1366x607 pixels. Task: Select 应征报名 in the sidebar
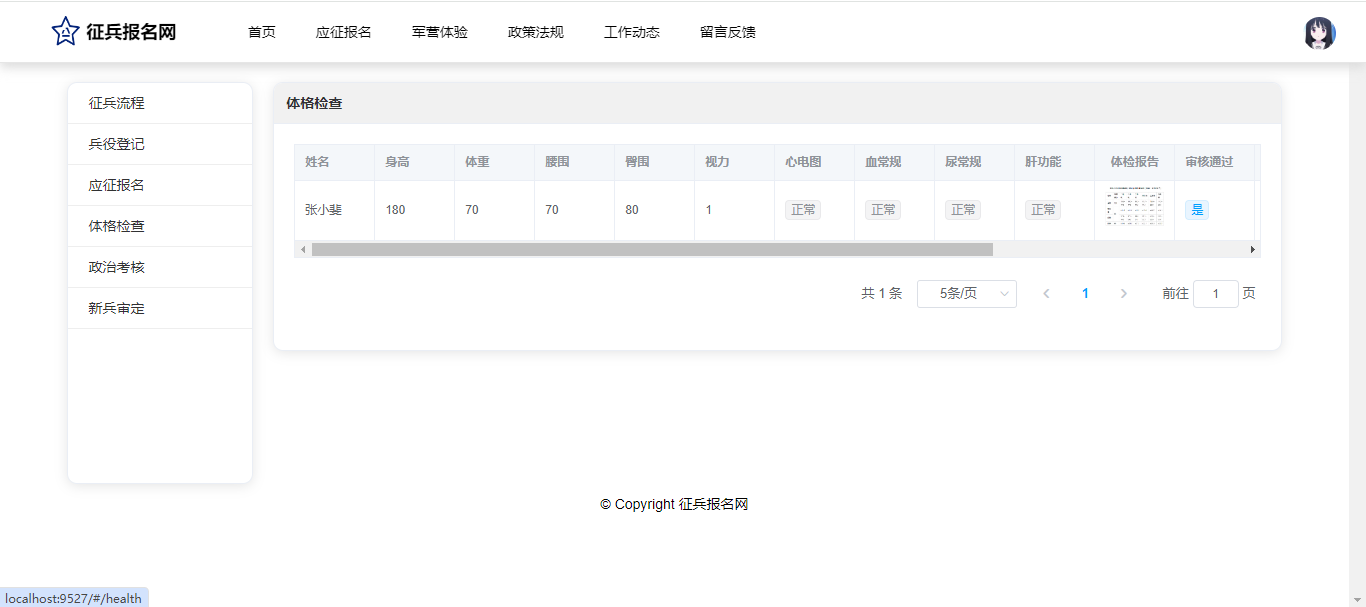click(x=160, y=185)
